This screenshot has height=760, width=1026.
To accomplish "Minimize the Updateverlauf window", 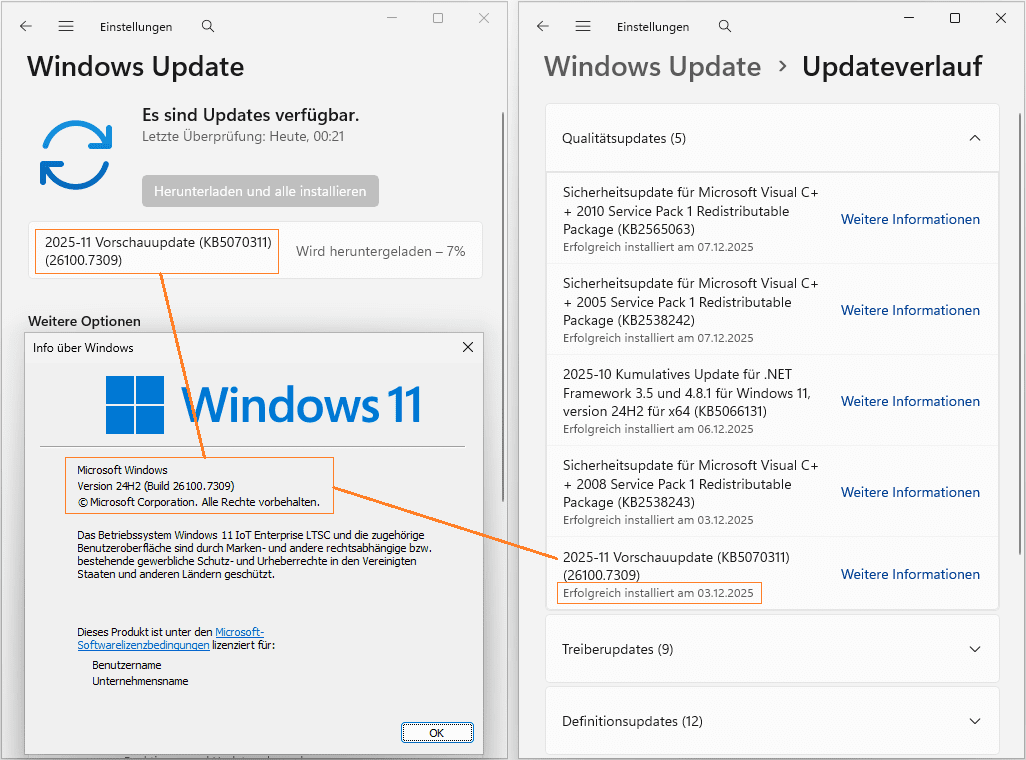I will click(909, 18).
